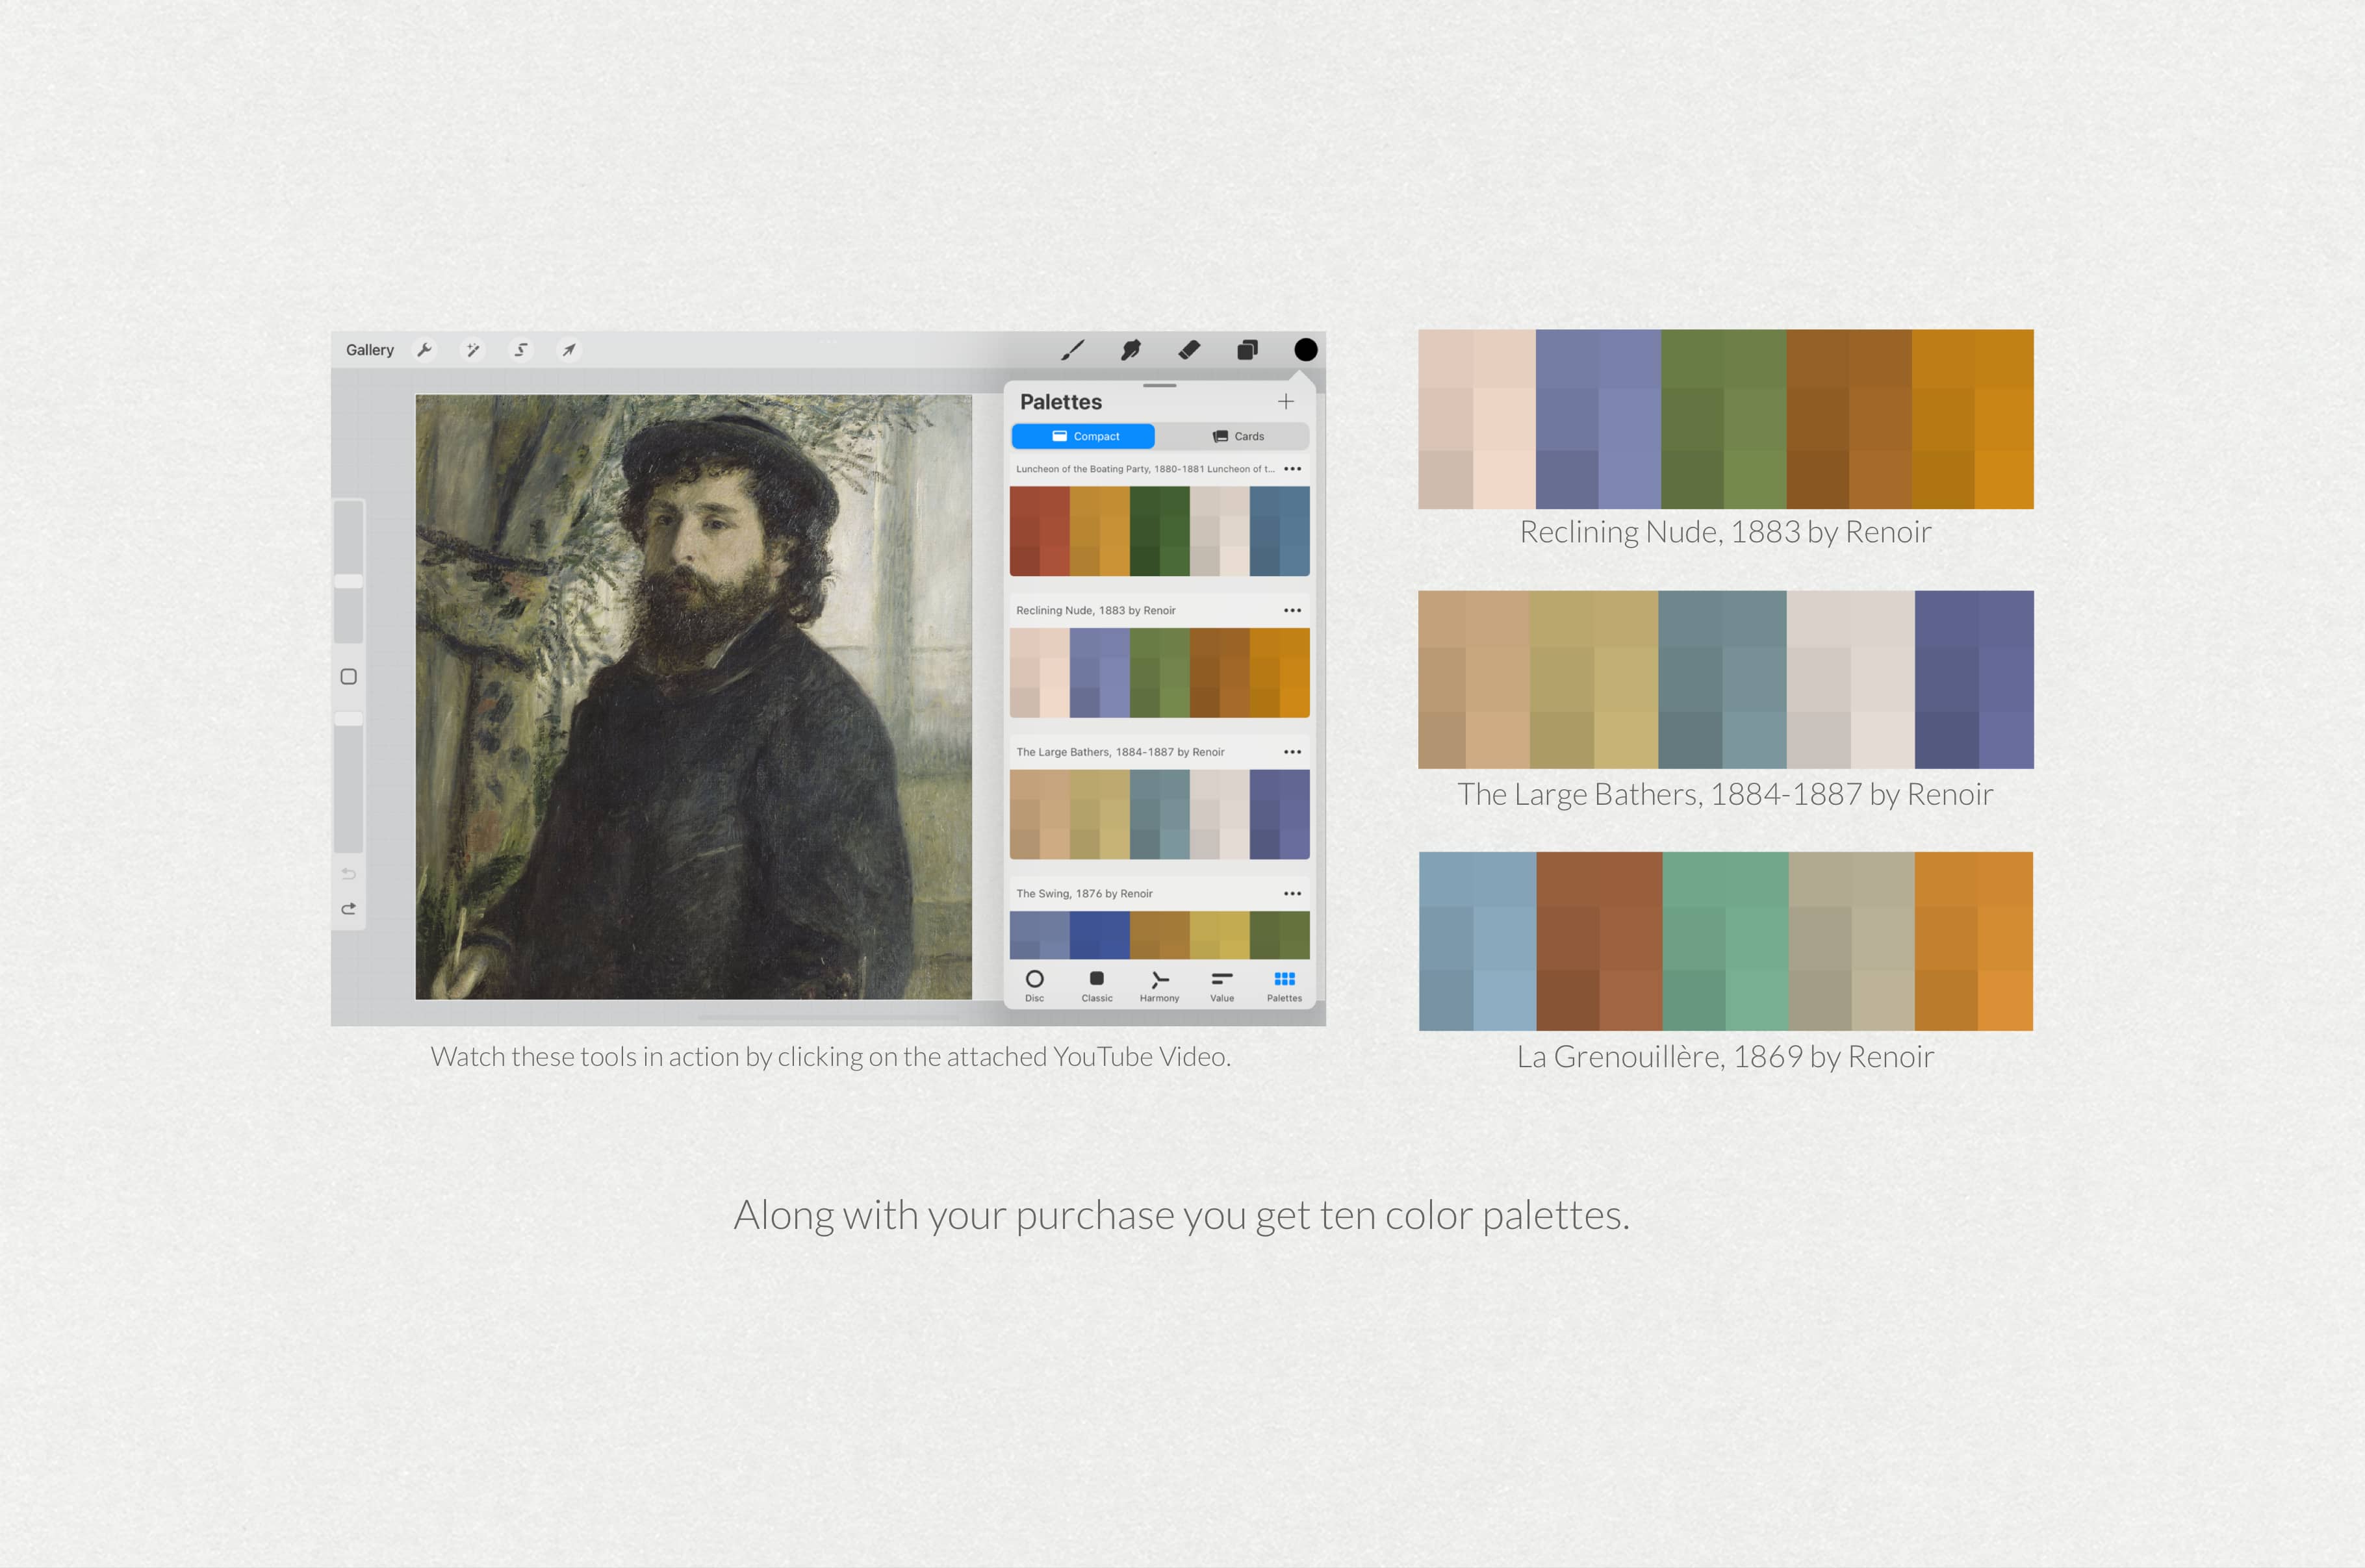Click the black active color circle
The image size is (2365, 1568).
point(1305,350)
